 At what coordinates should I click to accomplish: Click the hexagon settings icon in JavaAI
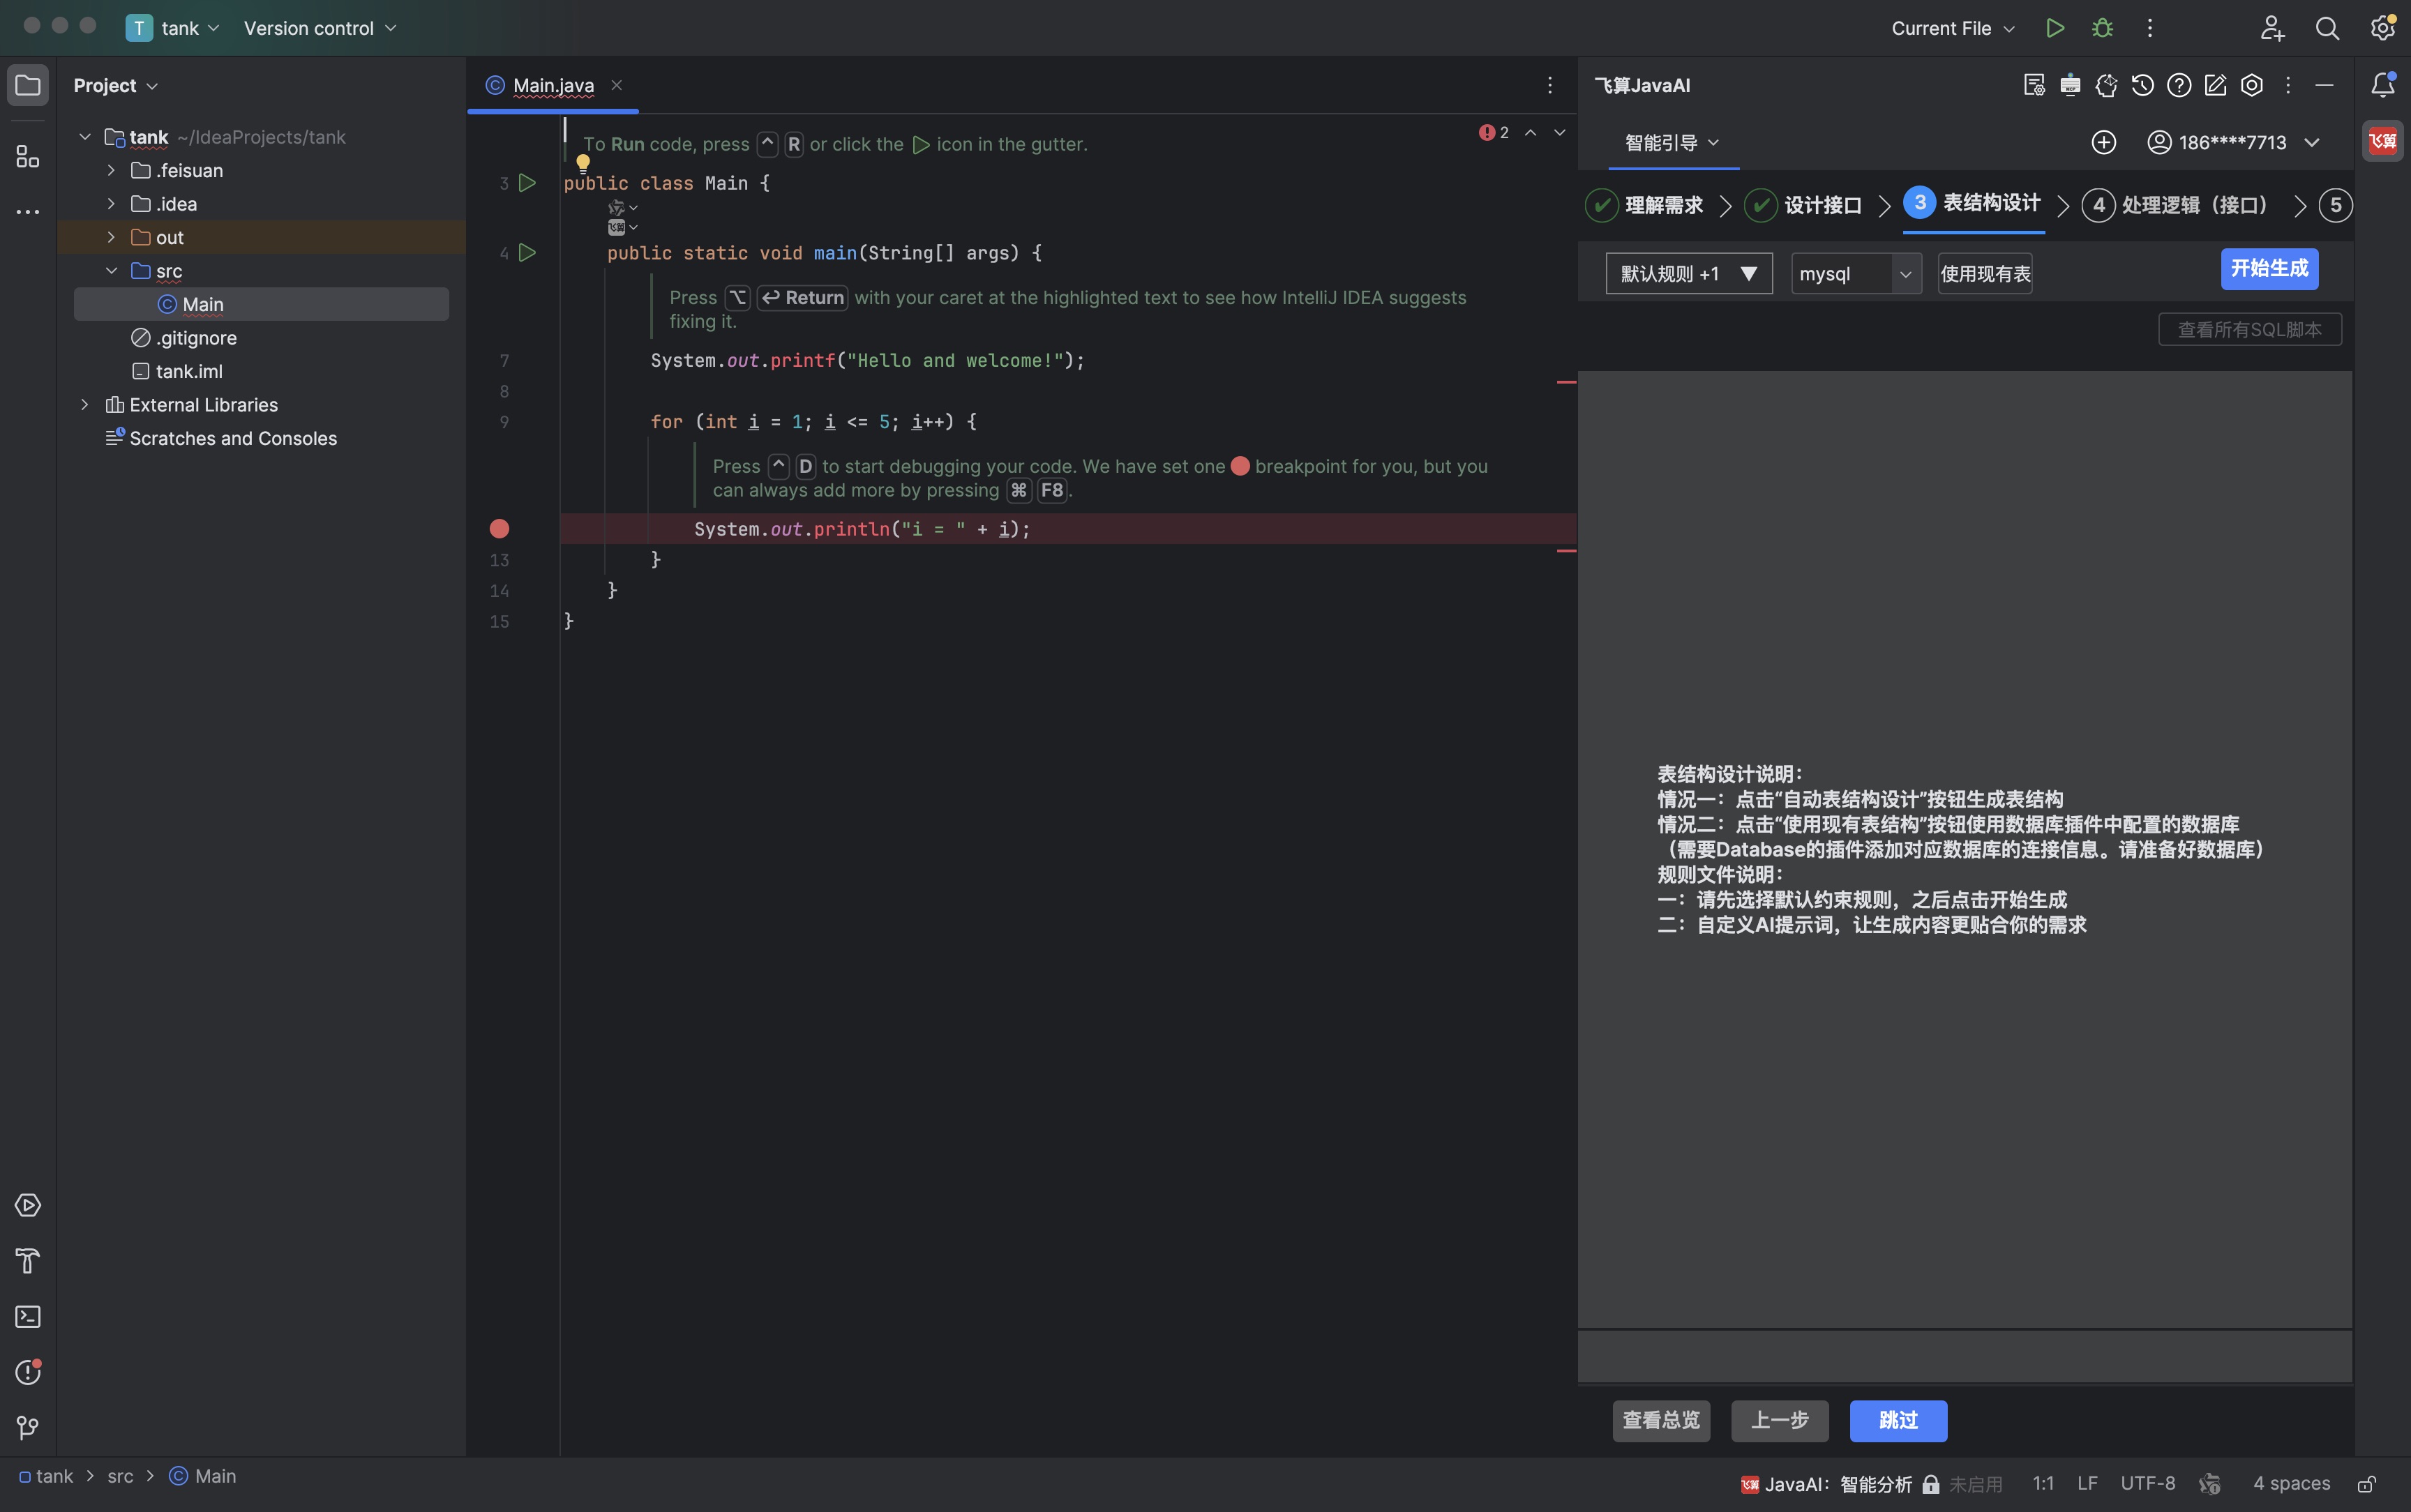2252,86
